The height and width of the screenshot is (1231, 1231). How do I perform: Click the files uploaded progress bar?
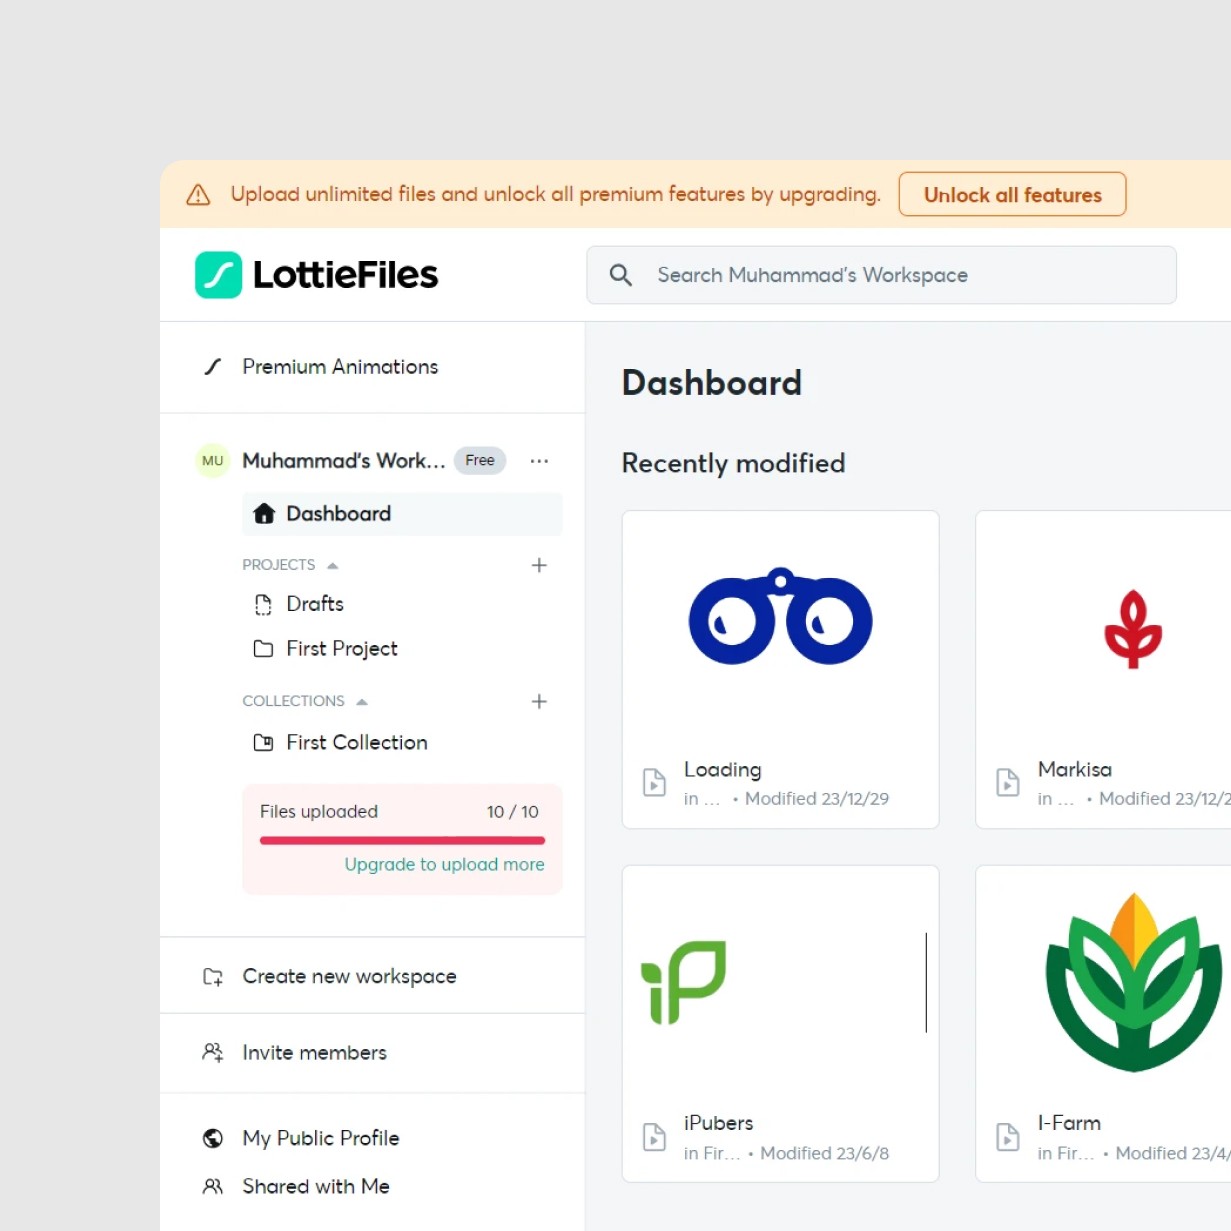402,841
